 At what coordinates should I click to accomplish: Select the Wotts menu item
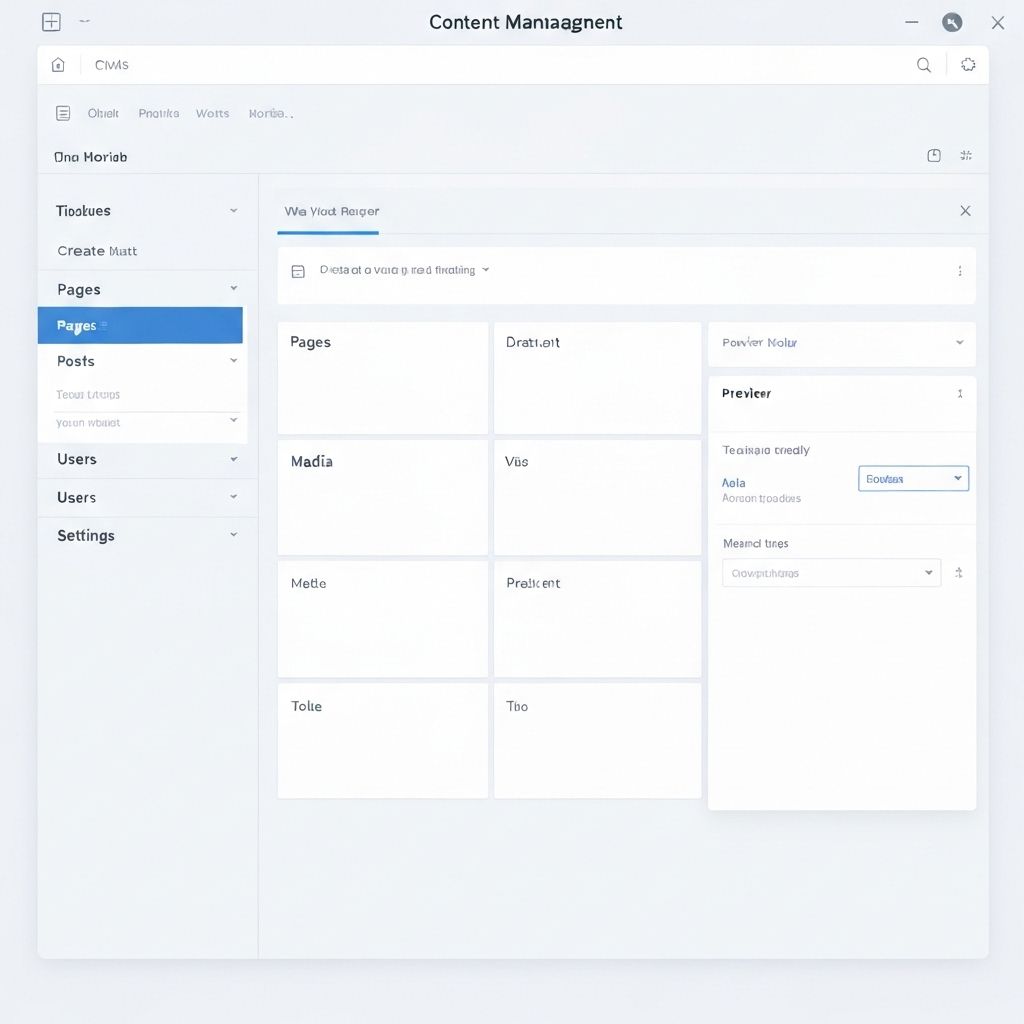pos(212,113)
